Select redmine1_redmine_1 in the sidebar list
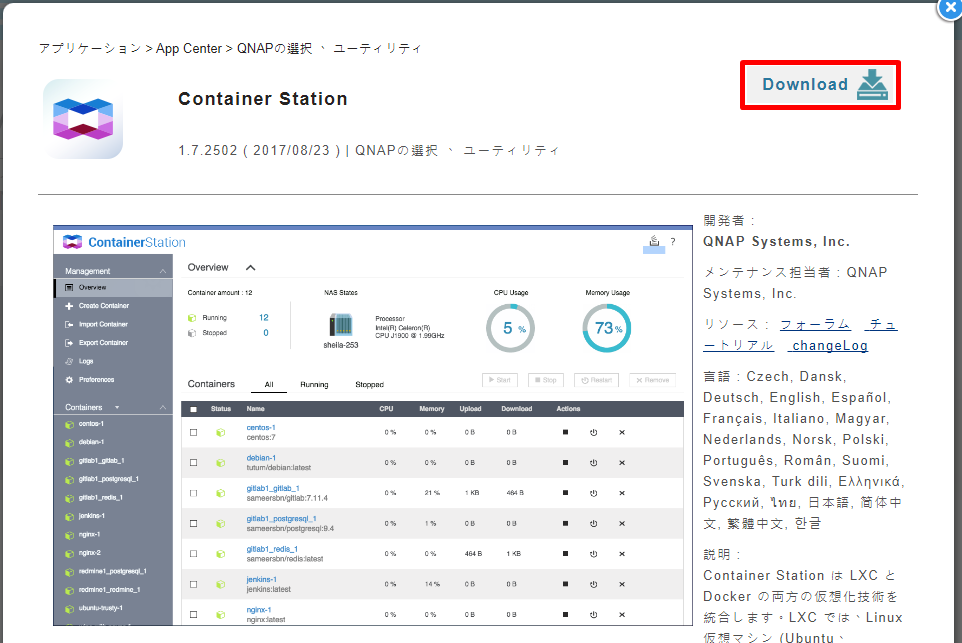The image size is (962, 643). pyautogui.click(x=109, y=590)
